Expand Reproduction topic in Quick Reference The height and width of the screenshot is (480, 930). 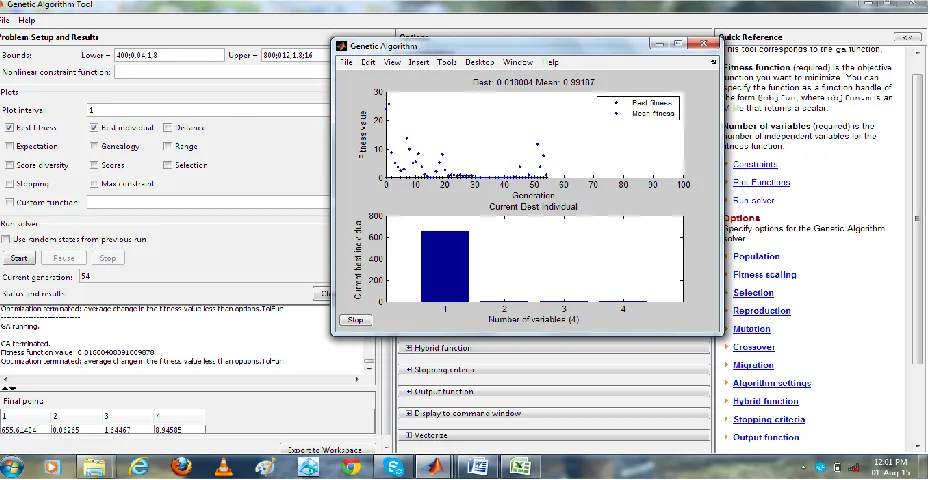[725, 311]
